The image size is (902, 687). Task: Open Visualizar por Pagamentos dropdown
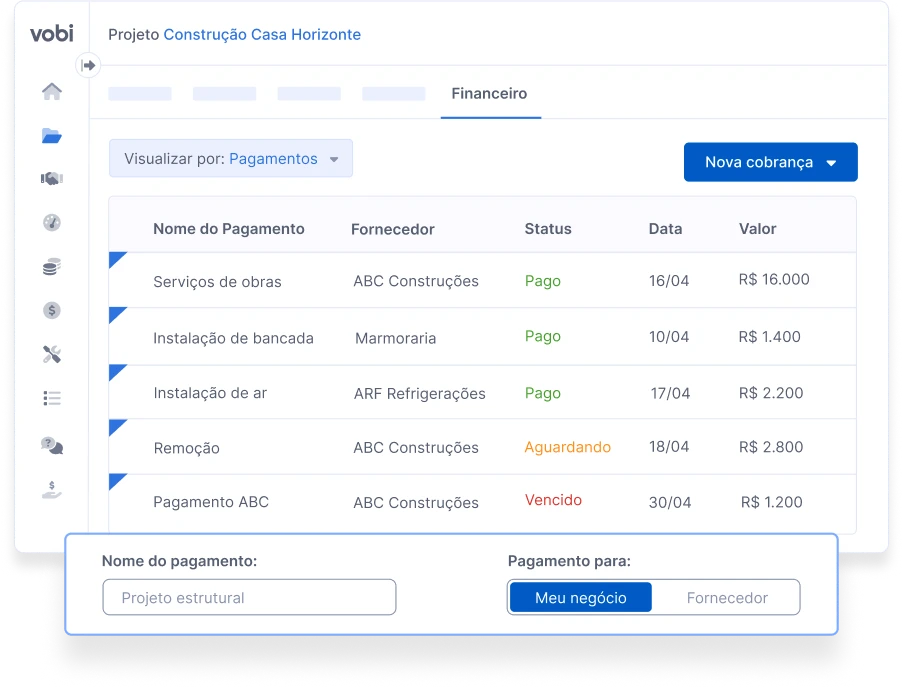click(231, 158)
